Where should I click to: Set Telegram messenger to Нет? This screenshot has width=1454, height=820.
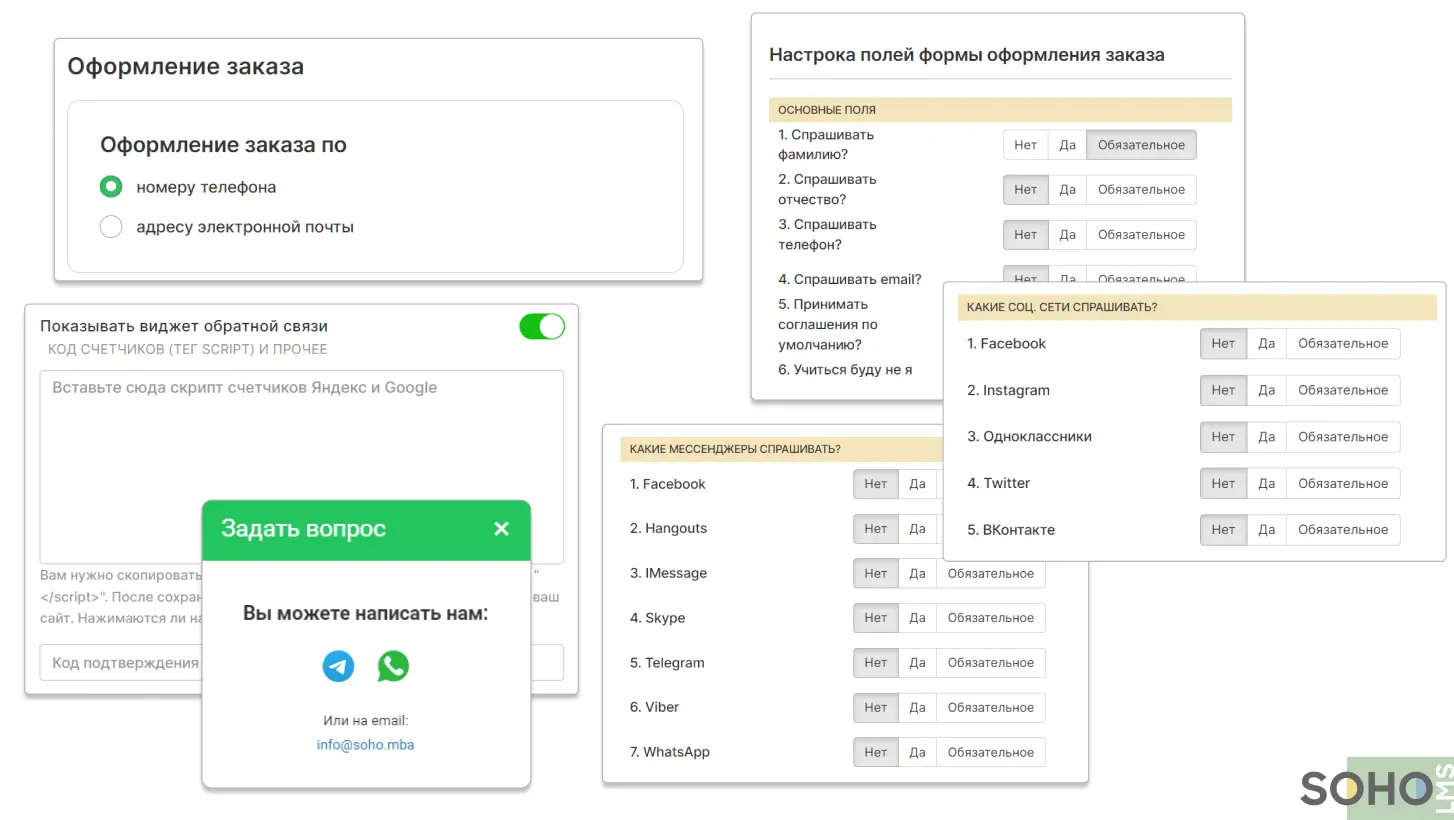click(x=876, y=663)
